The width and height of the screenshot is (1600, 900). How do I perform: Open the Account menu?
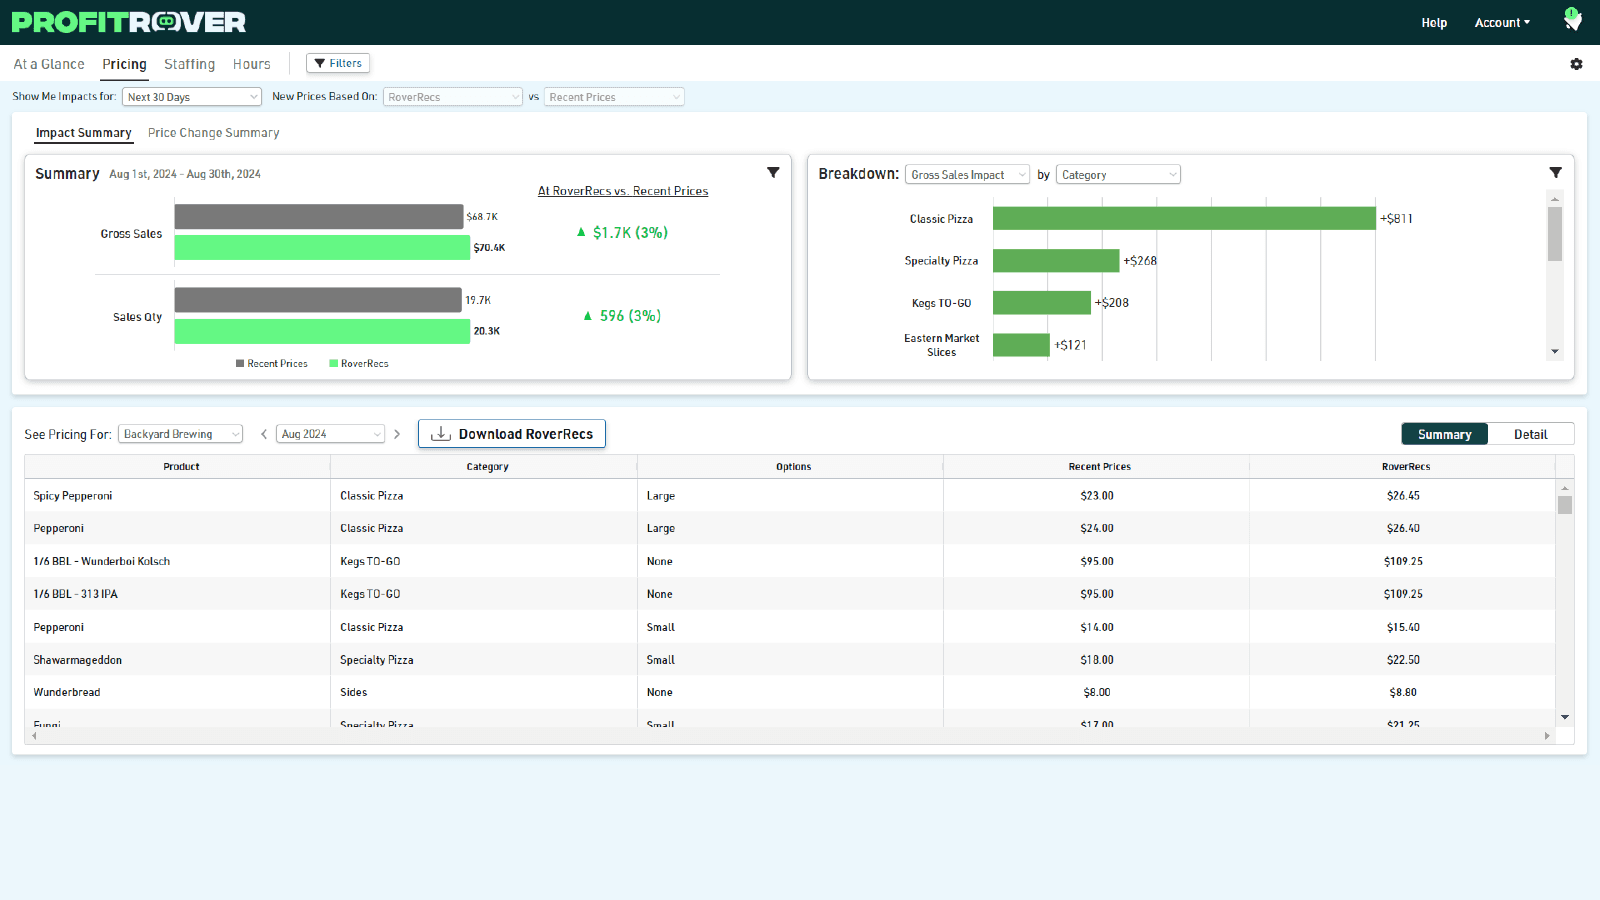coord(1501,23)
